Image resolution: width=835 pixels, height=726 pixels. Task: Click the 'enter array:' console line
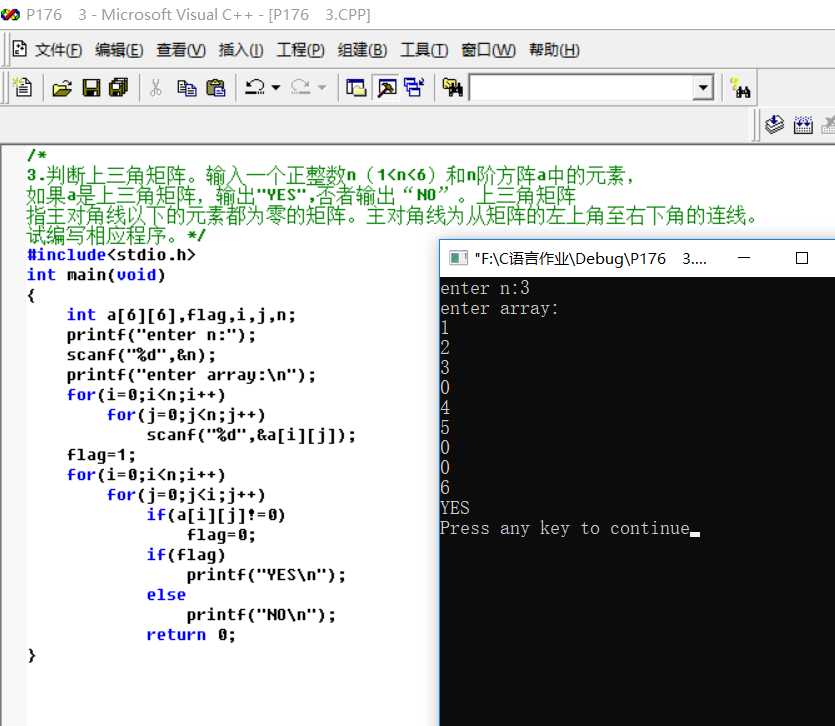499,308
